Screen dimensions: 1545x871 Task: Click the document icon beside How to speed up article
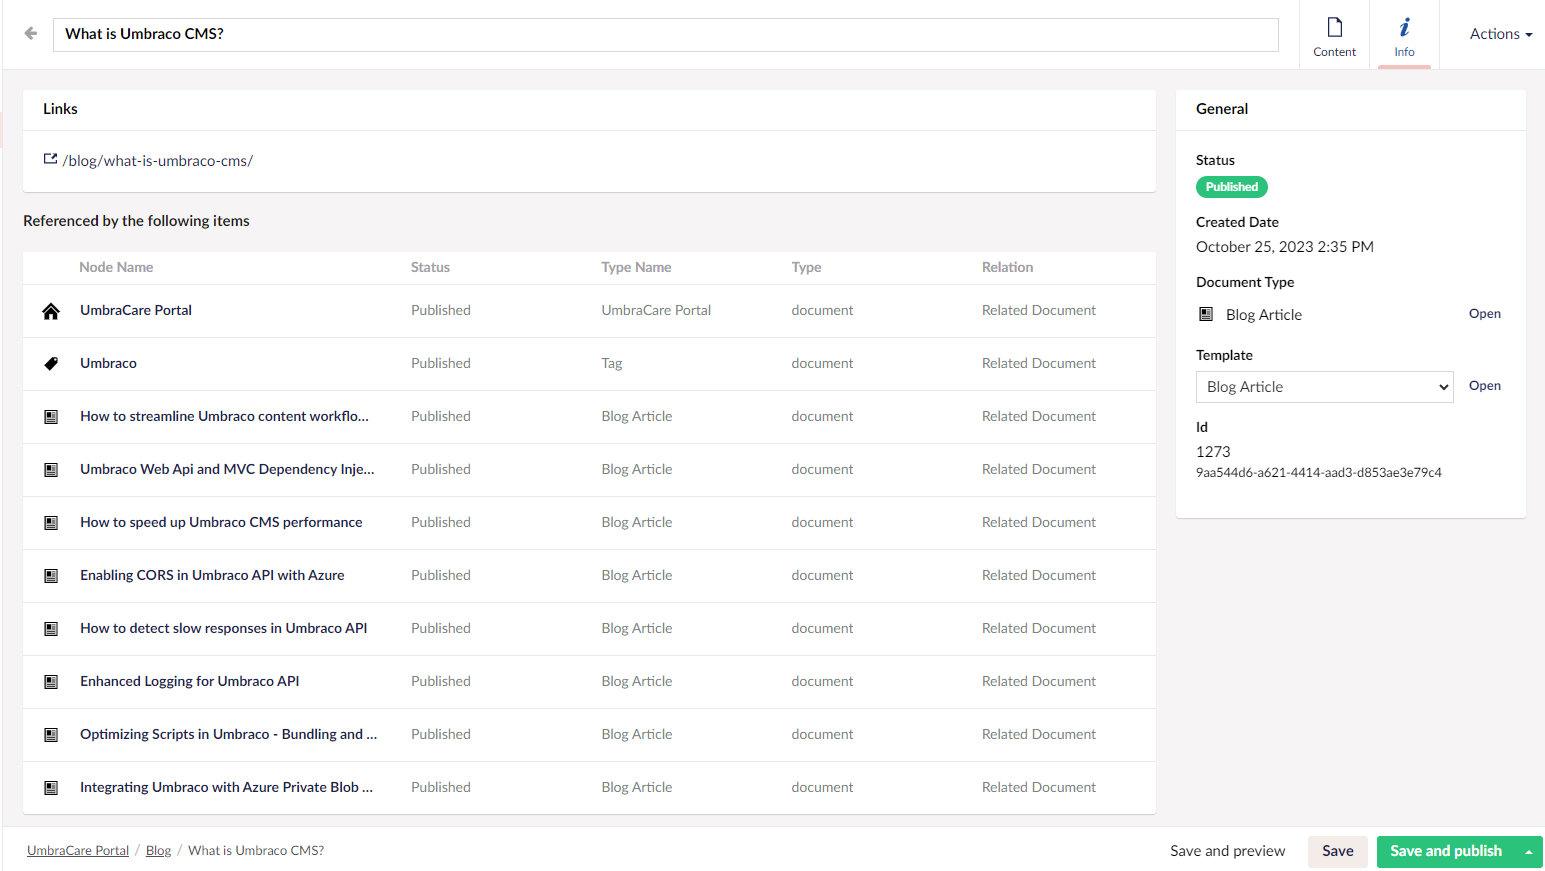point(50,522)
